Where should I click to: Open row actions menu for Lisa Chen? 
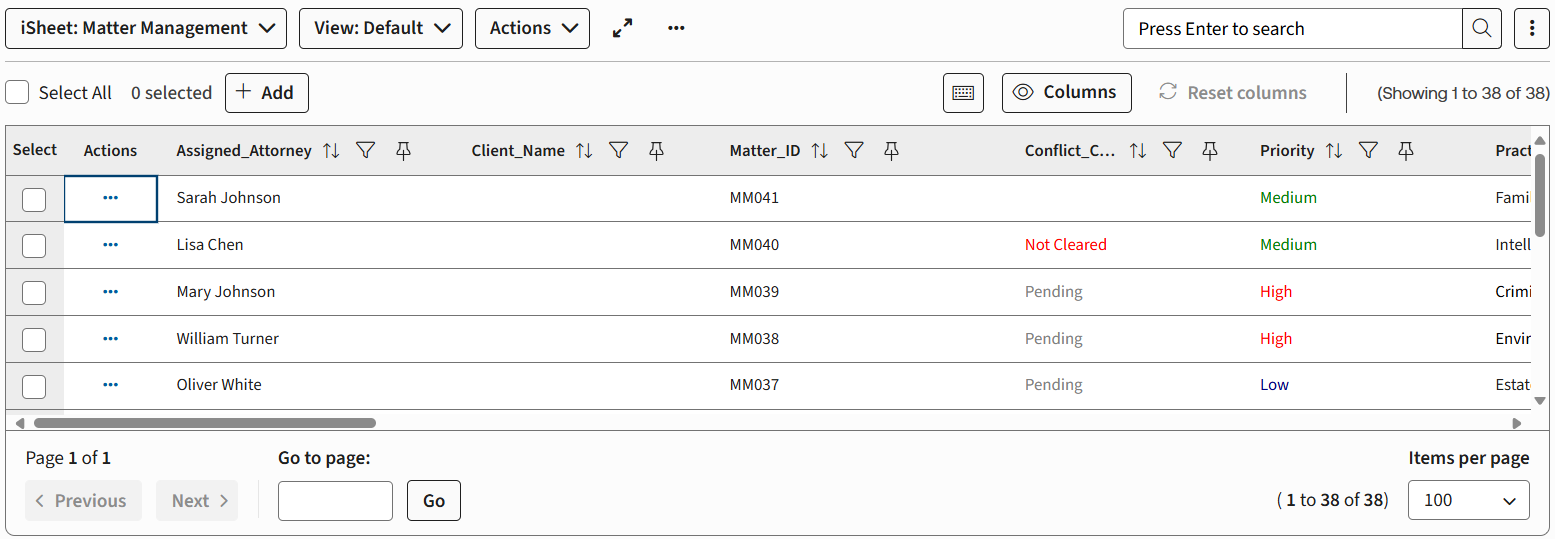[x=110, y=245]
